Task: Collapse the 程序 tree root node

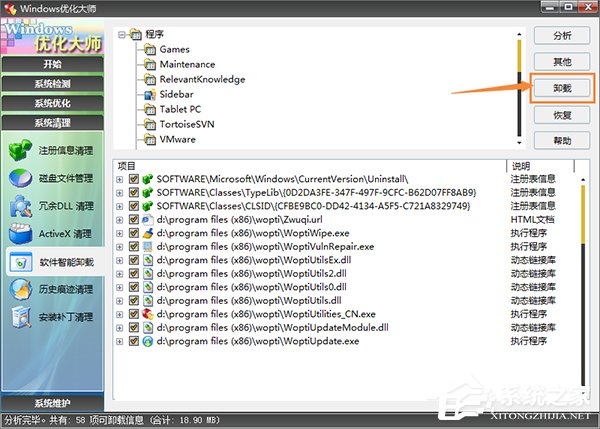Action: coord(122,35)
